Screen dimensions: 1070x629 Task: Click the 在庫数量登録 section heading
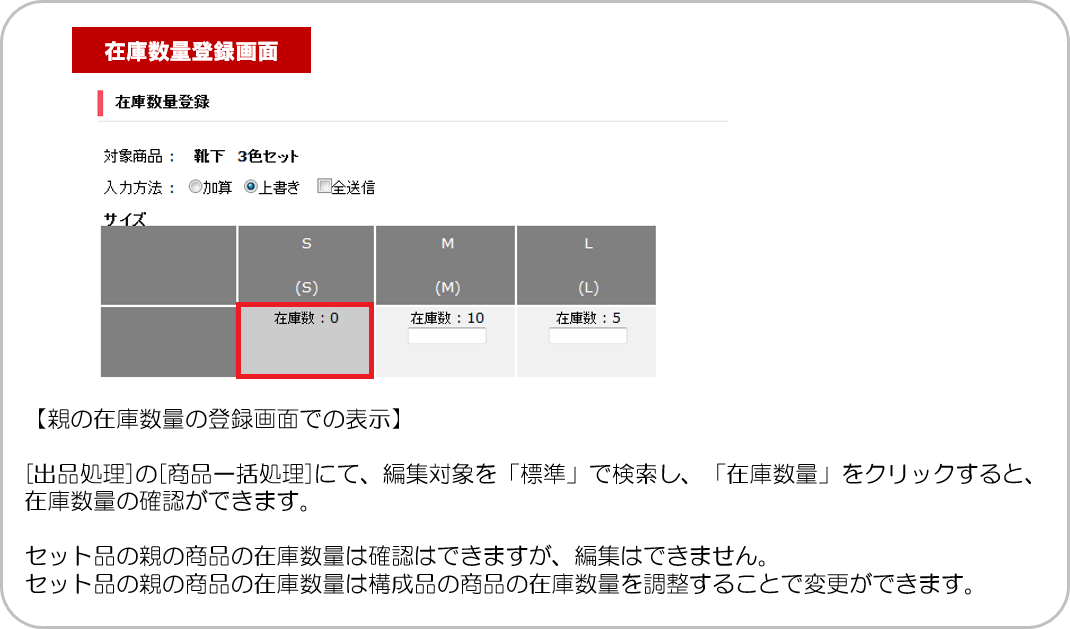point(162,102)
